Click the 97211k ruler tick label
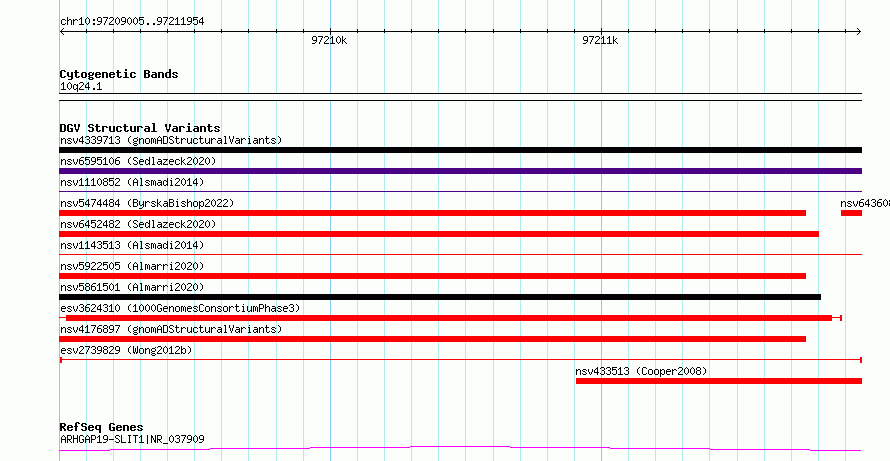Viewport: 890px width, 461px height. click(600, 40)
